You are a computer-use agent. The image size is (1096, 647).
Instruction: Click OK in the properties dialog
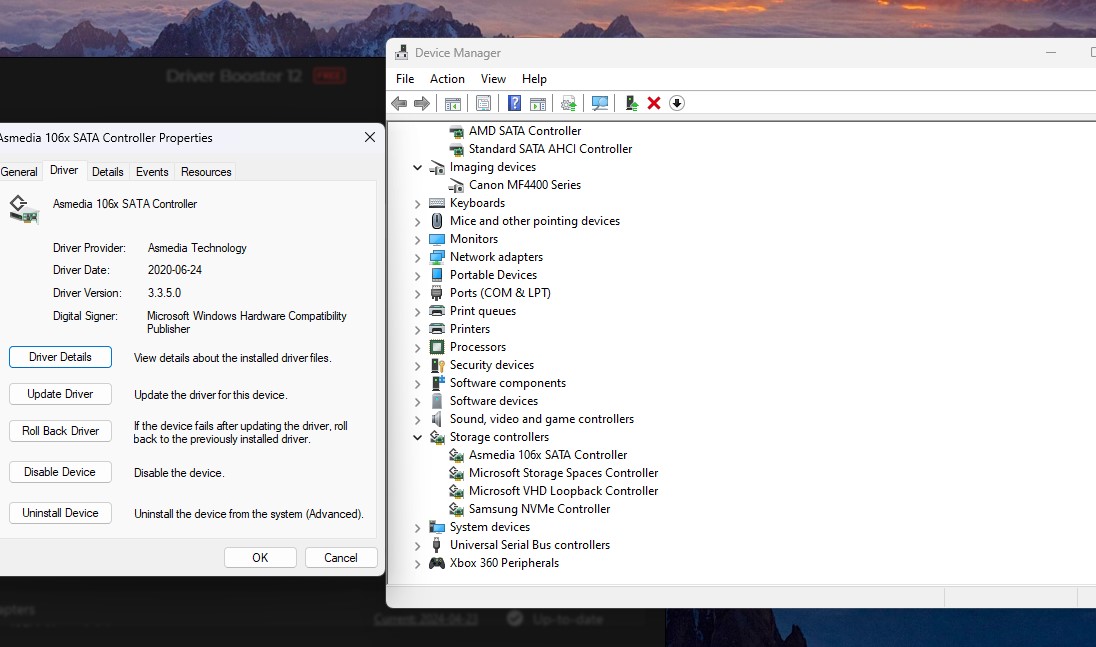tap(260, 558)
